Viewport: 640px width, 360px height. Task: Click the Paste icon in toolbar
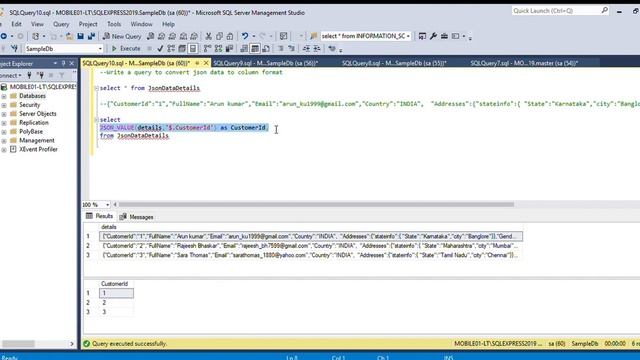click(230, 36)
